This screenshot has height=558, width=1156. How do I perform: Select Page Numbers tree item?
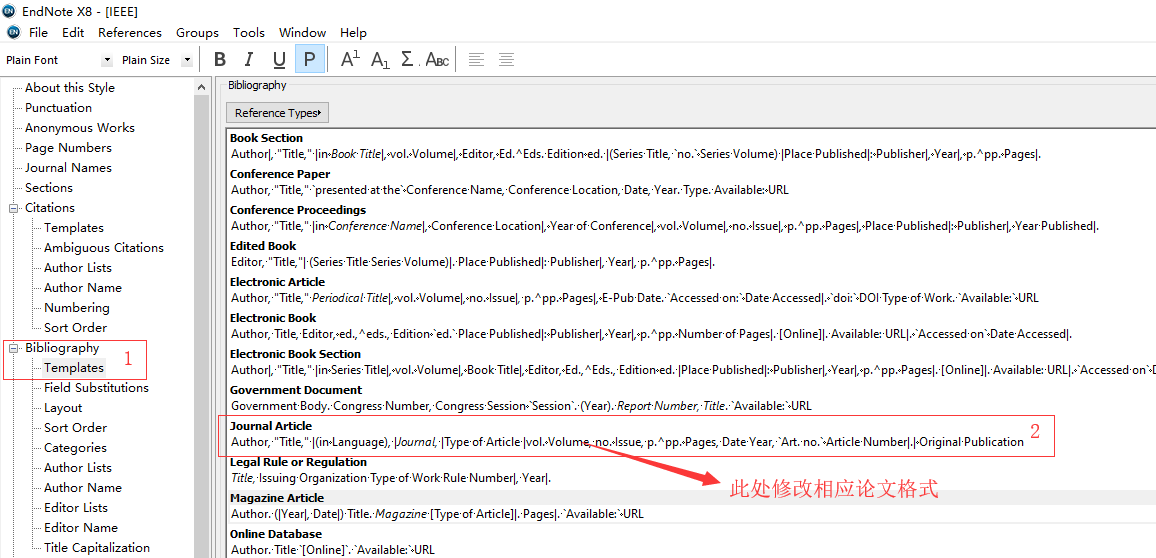(x=68, y=147)
